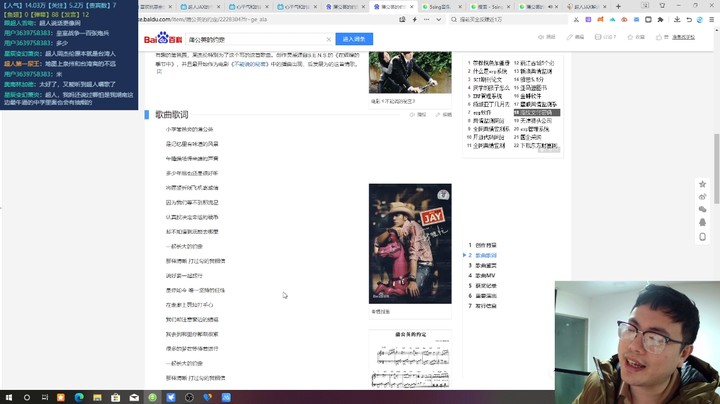Click the thumbs-up like button in header
Viewport: 720px width, 404px height.
tap(662, 37)
